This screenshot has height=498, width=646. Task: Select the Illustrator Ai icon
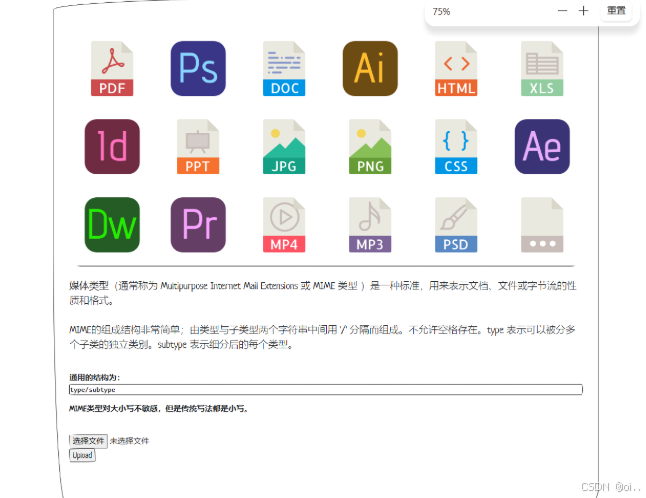370,68
